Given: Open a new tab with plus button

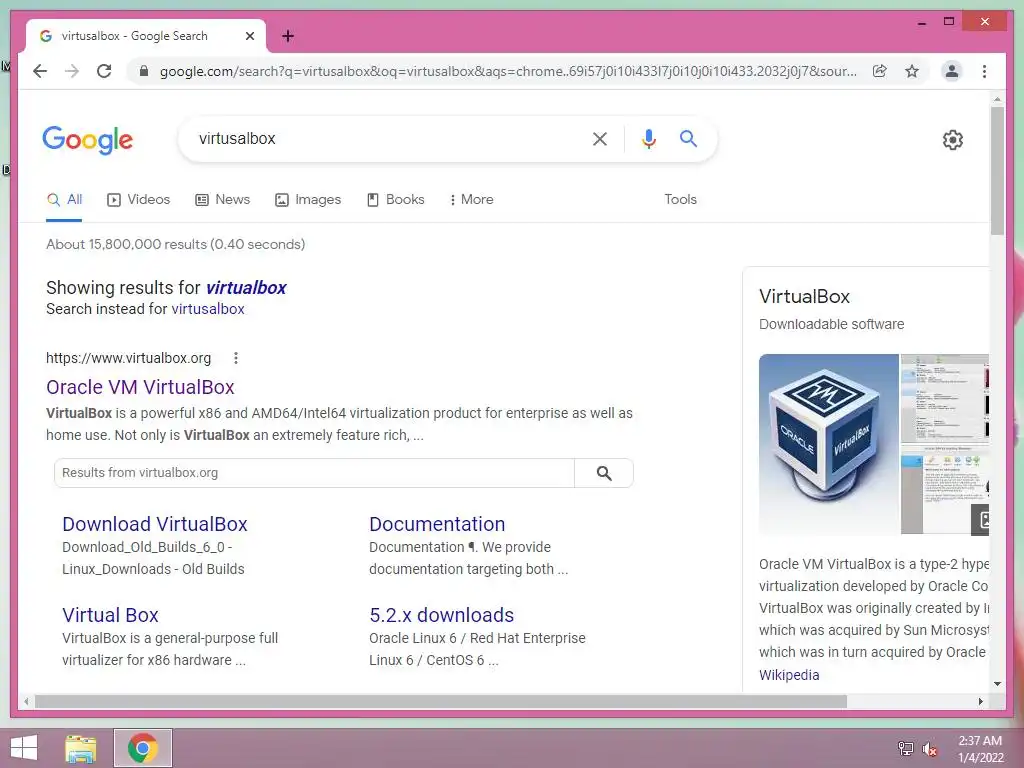Looking at the screenshot, I should [x=288, y=36].
